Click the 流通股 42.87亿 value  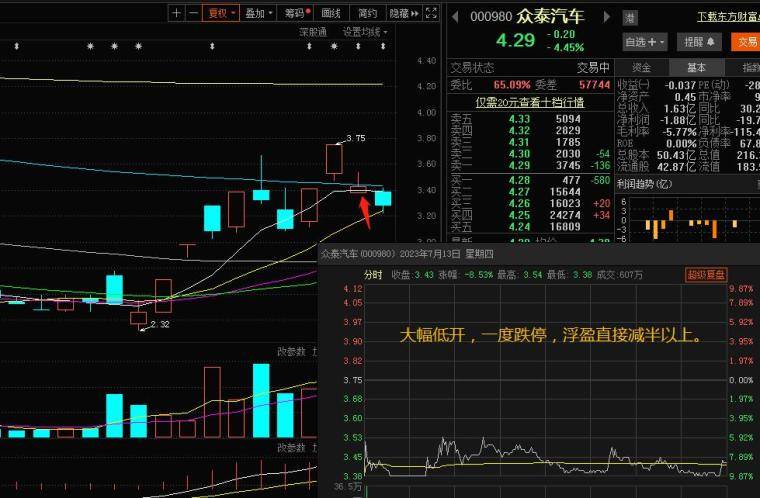click(676, 167)
